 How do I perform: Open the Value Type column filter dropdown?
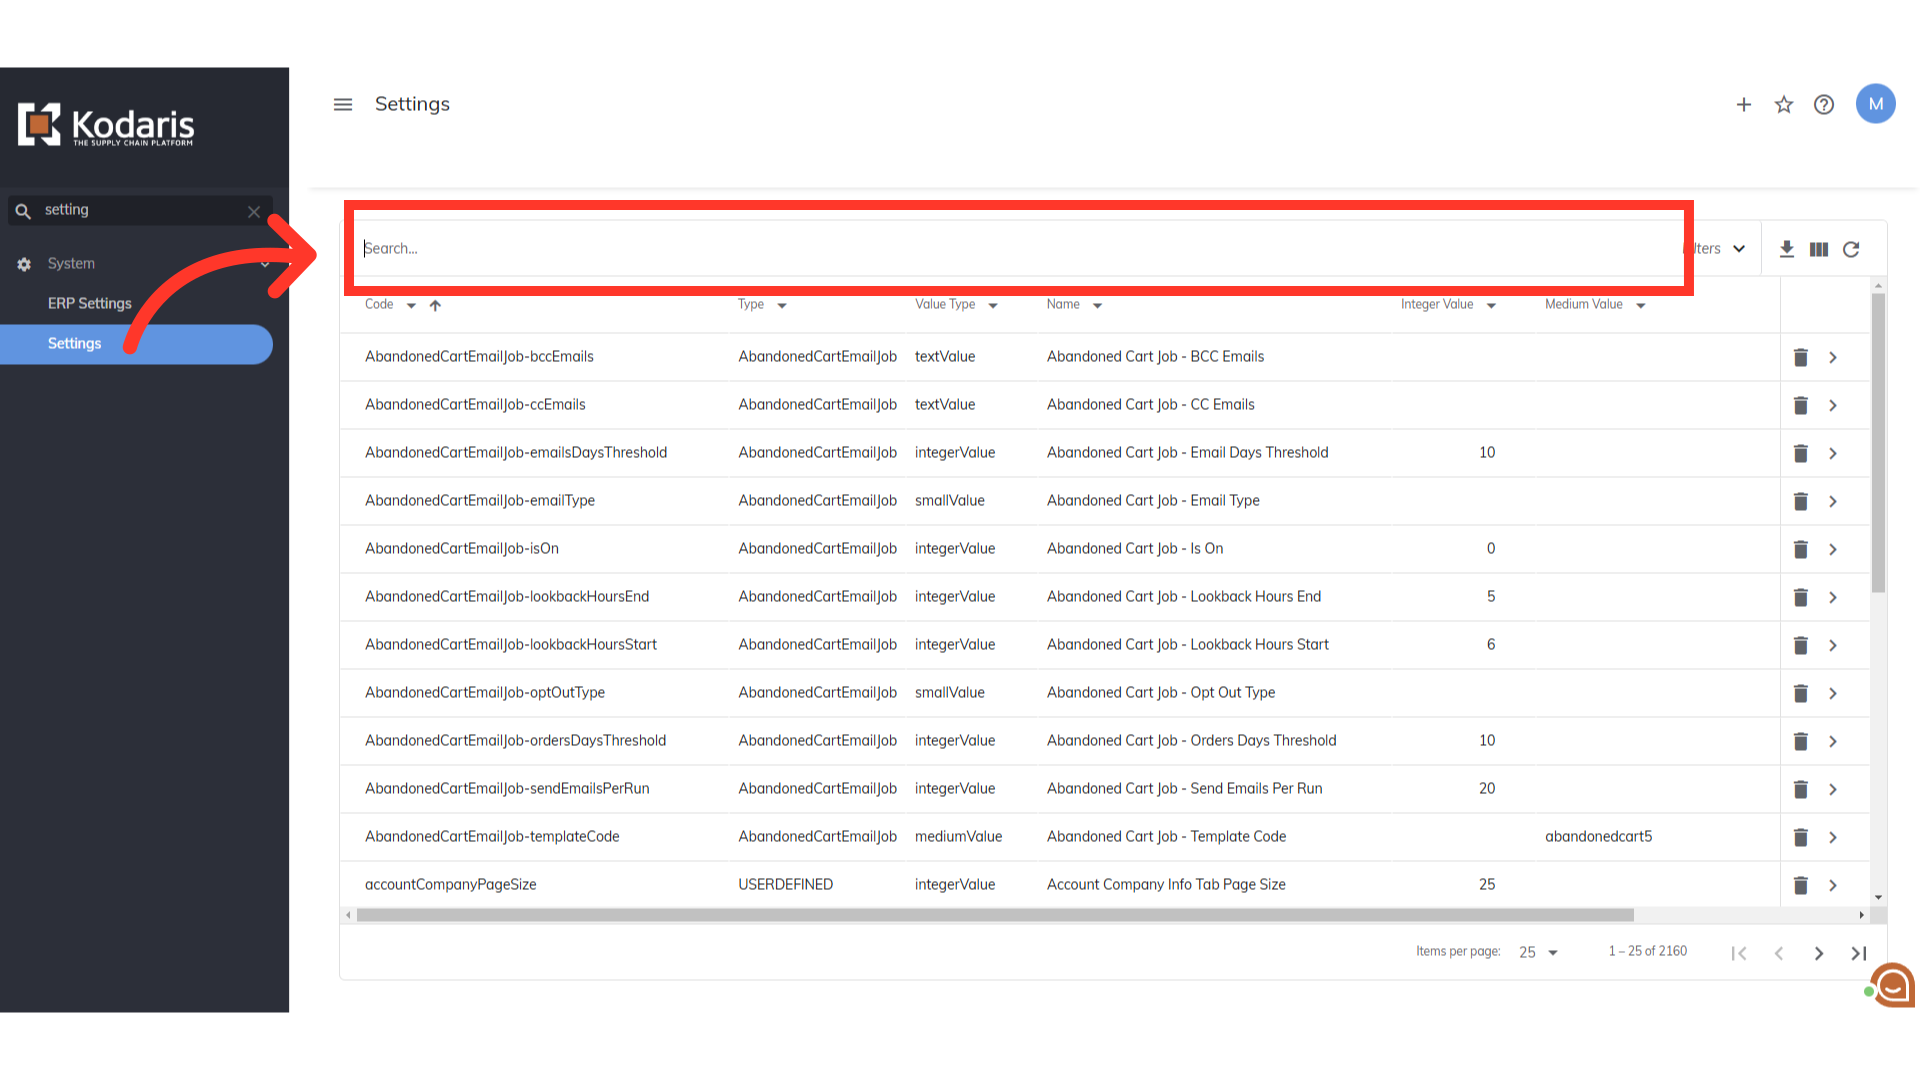[993, 305]
